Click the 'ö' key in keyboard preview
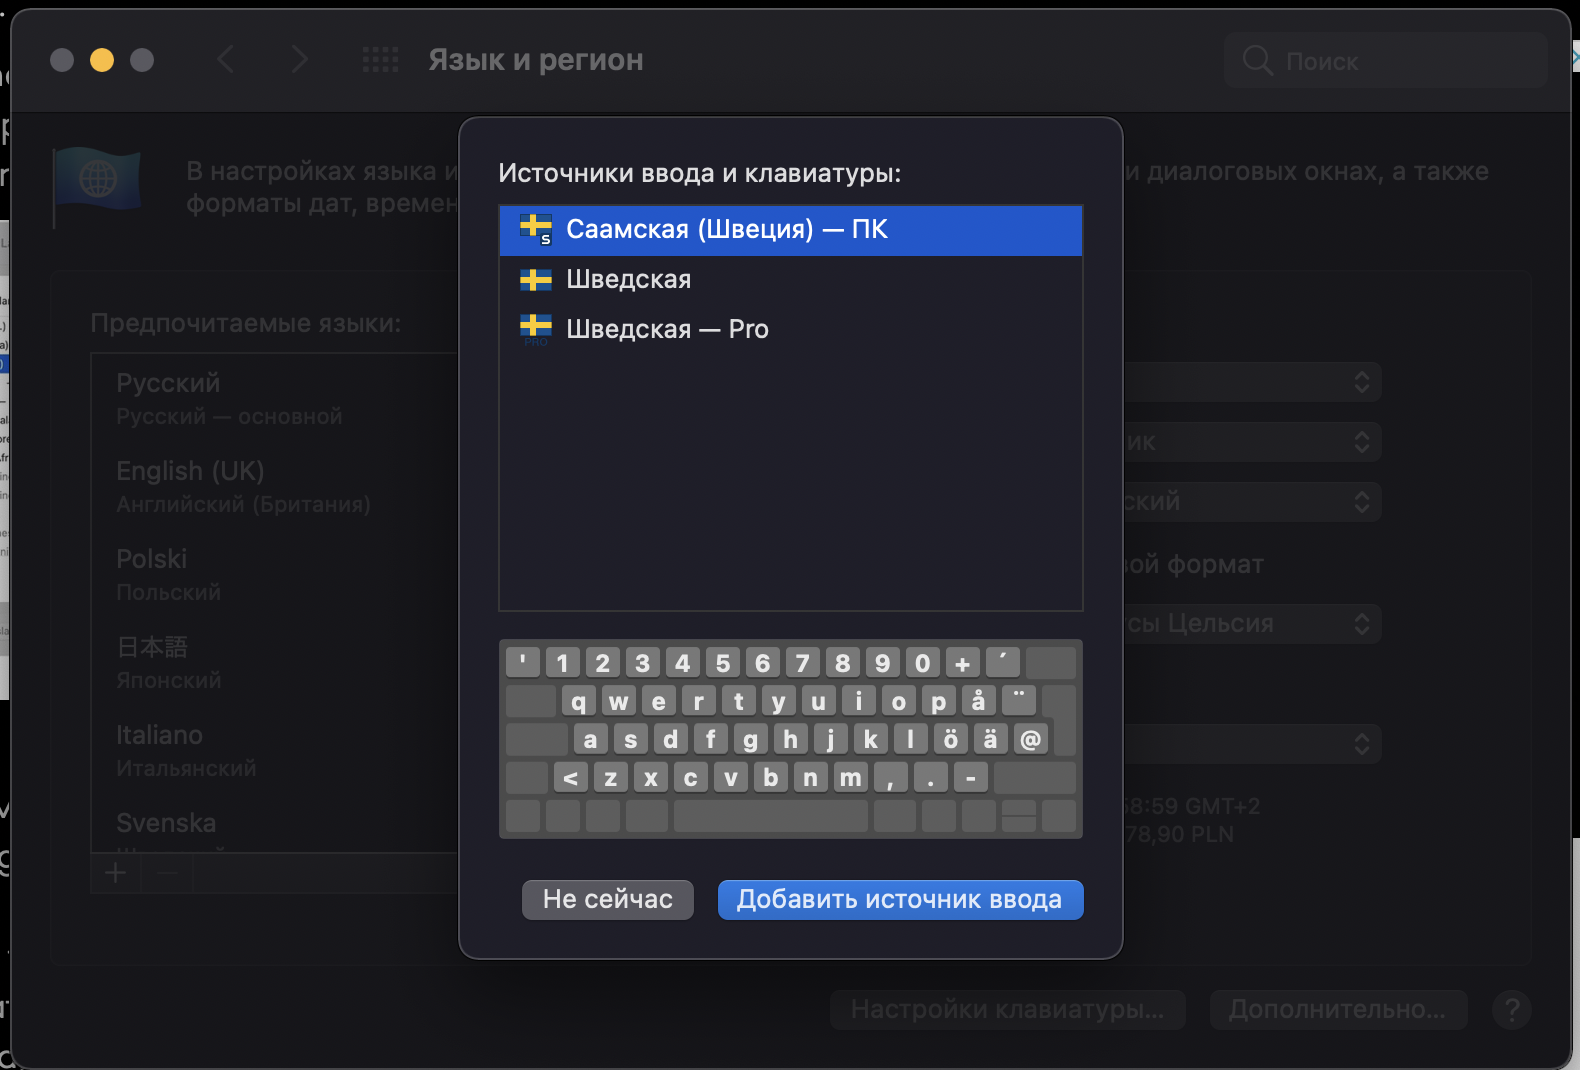 (950, 739)
